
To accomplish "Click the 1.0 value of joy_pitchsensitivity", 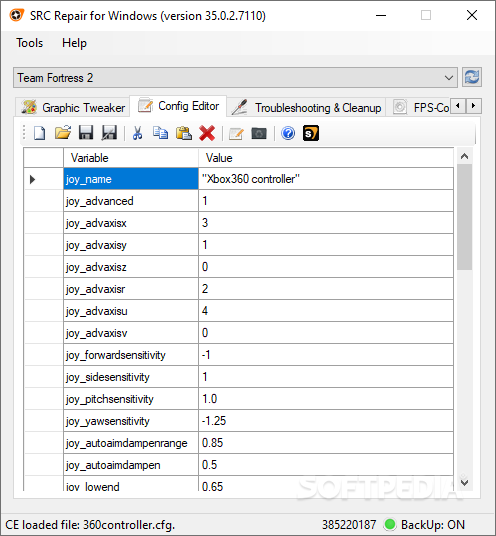I will (326, 399).
